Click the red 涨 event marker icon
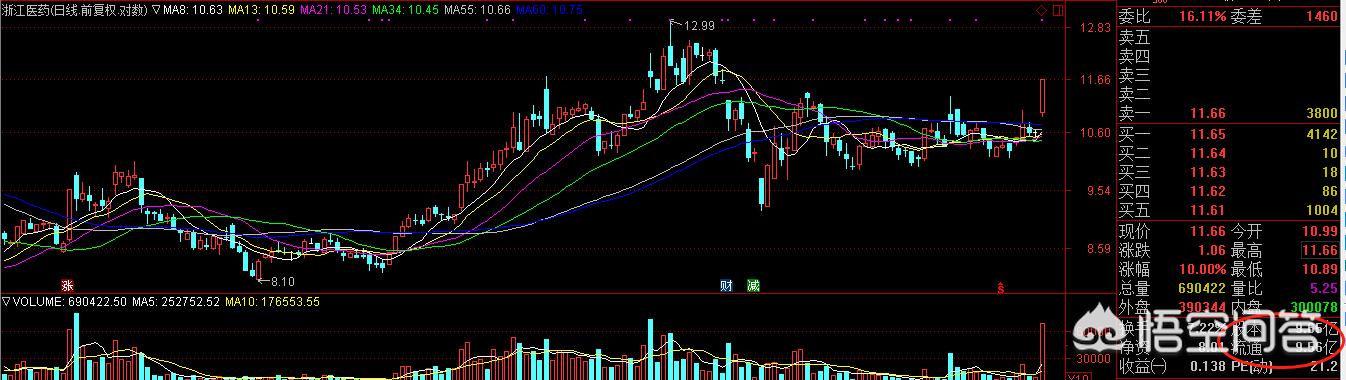 68,285
